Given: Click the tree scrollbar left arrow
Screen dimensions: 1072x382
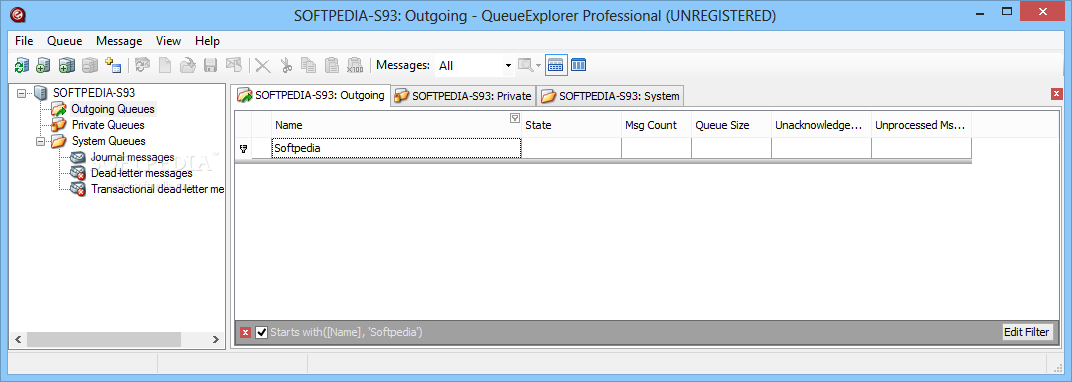Looking at the screenshot, I should pyautogui.click(x=18, y=339).
